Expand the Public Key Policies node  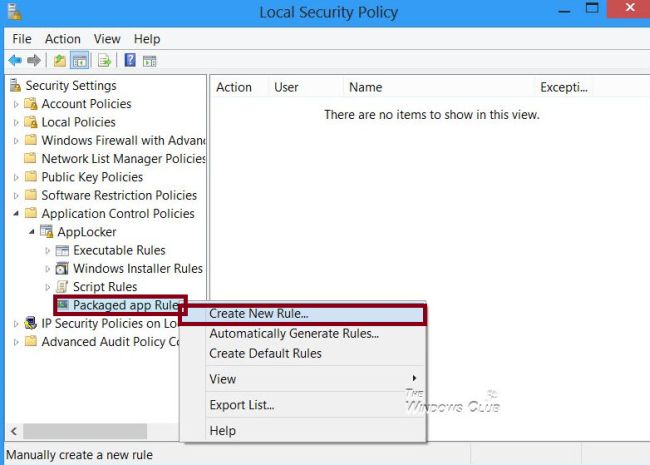pos(16,177)
